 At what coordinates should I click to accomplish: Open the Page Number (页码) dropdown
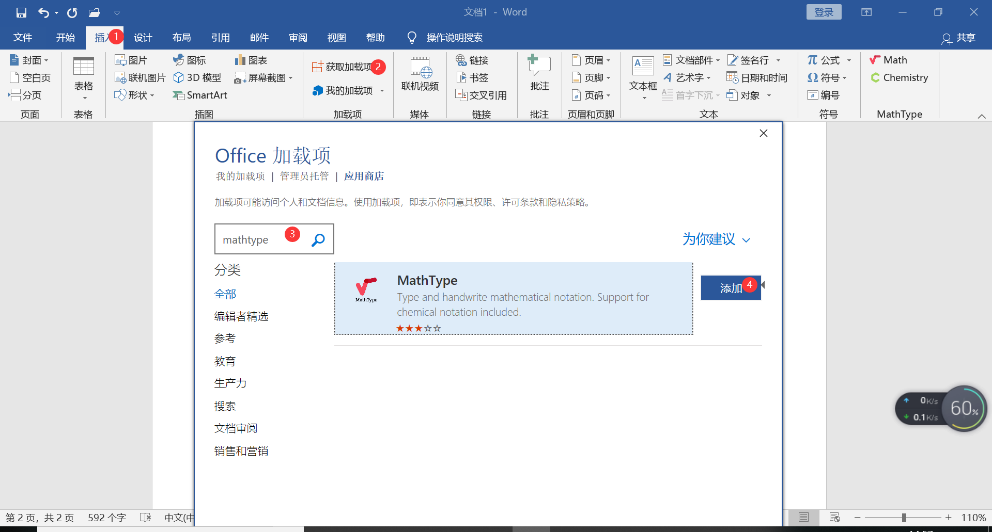point(591,96)
